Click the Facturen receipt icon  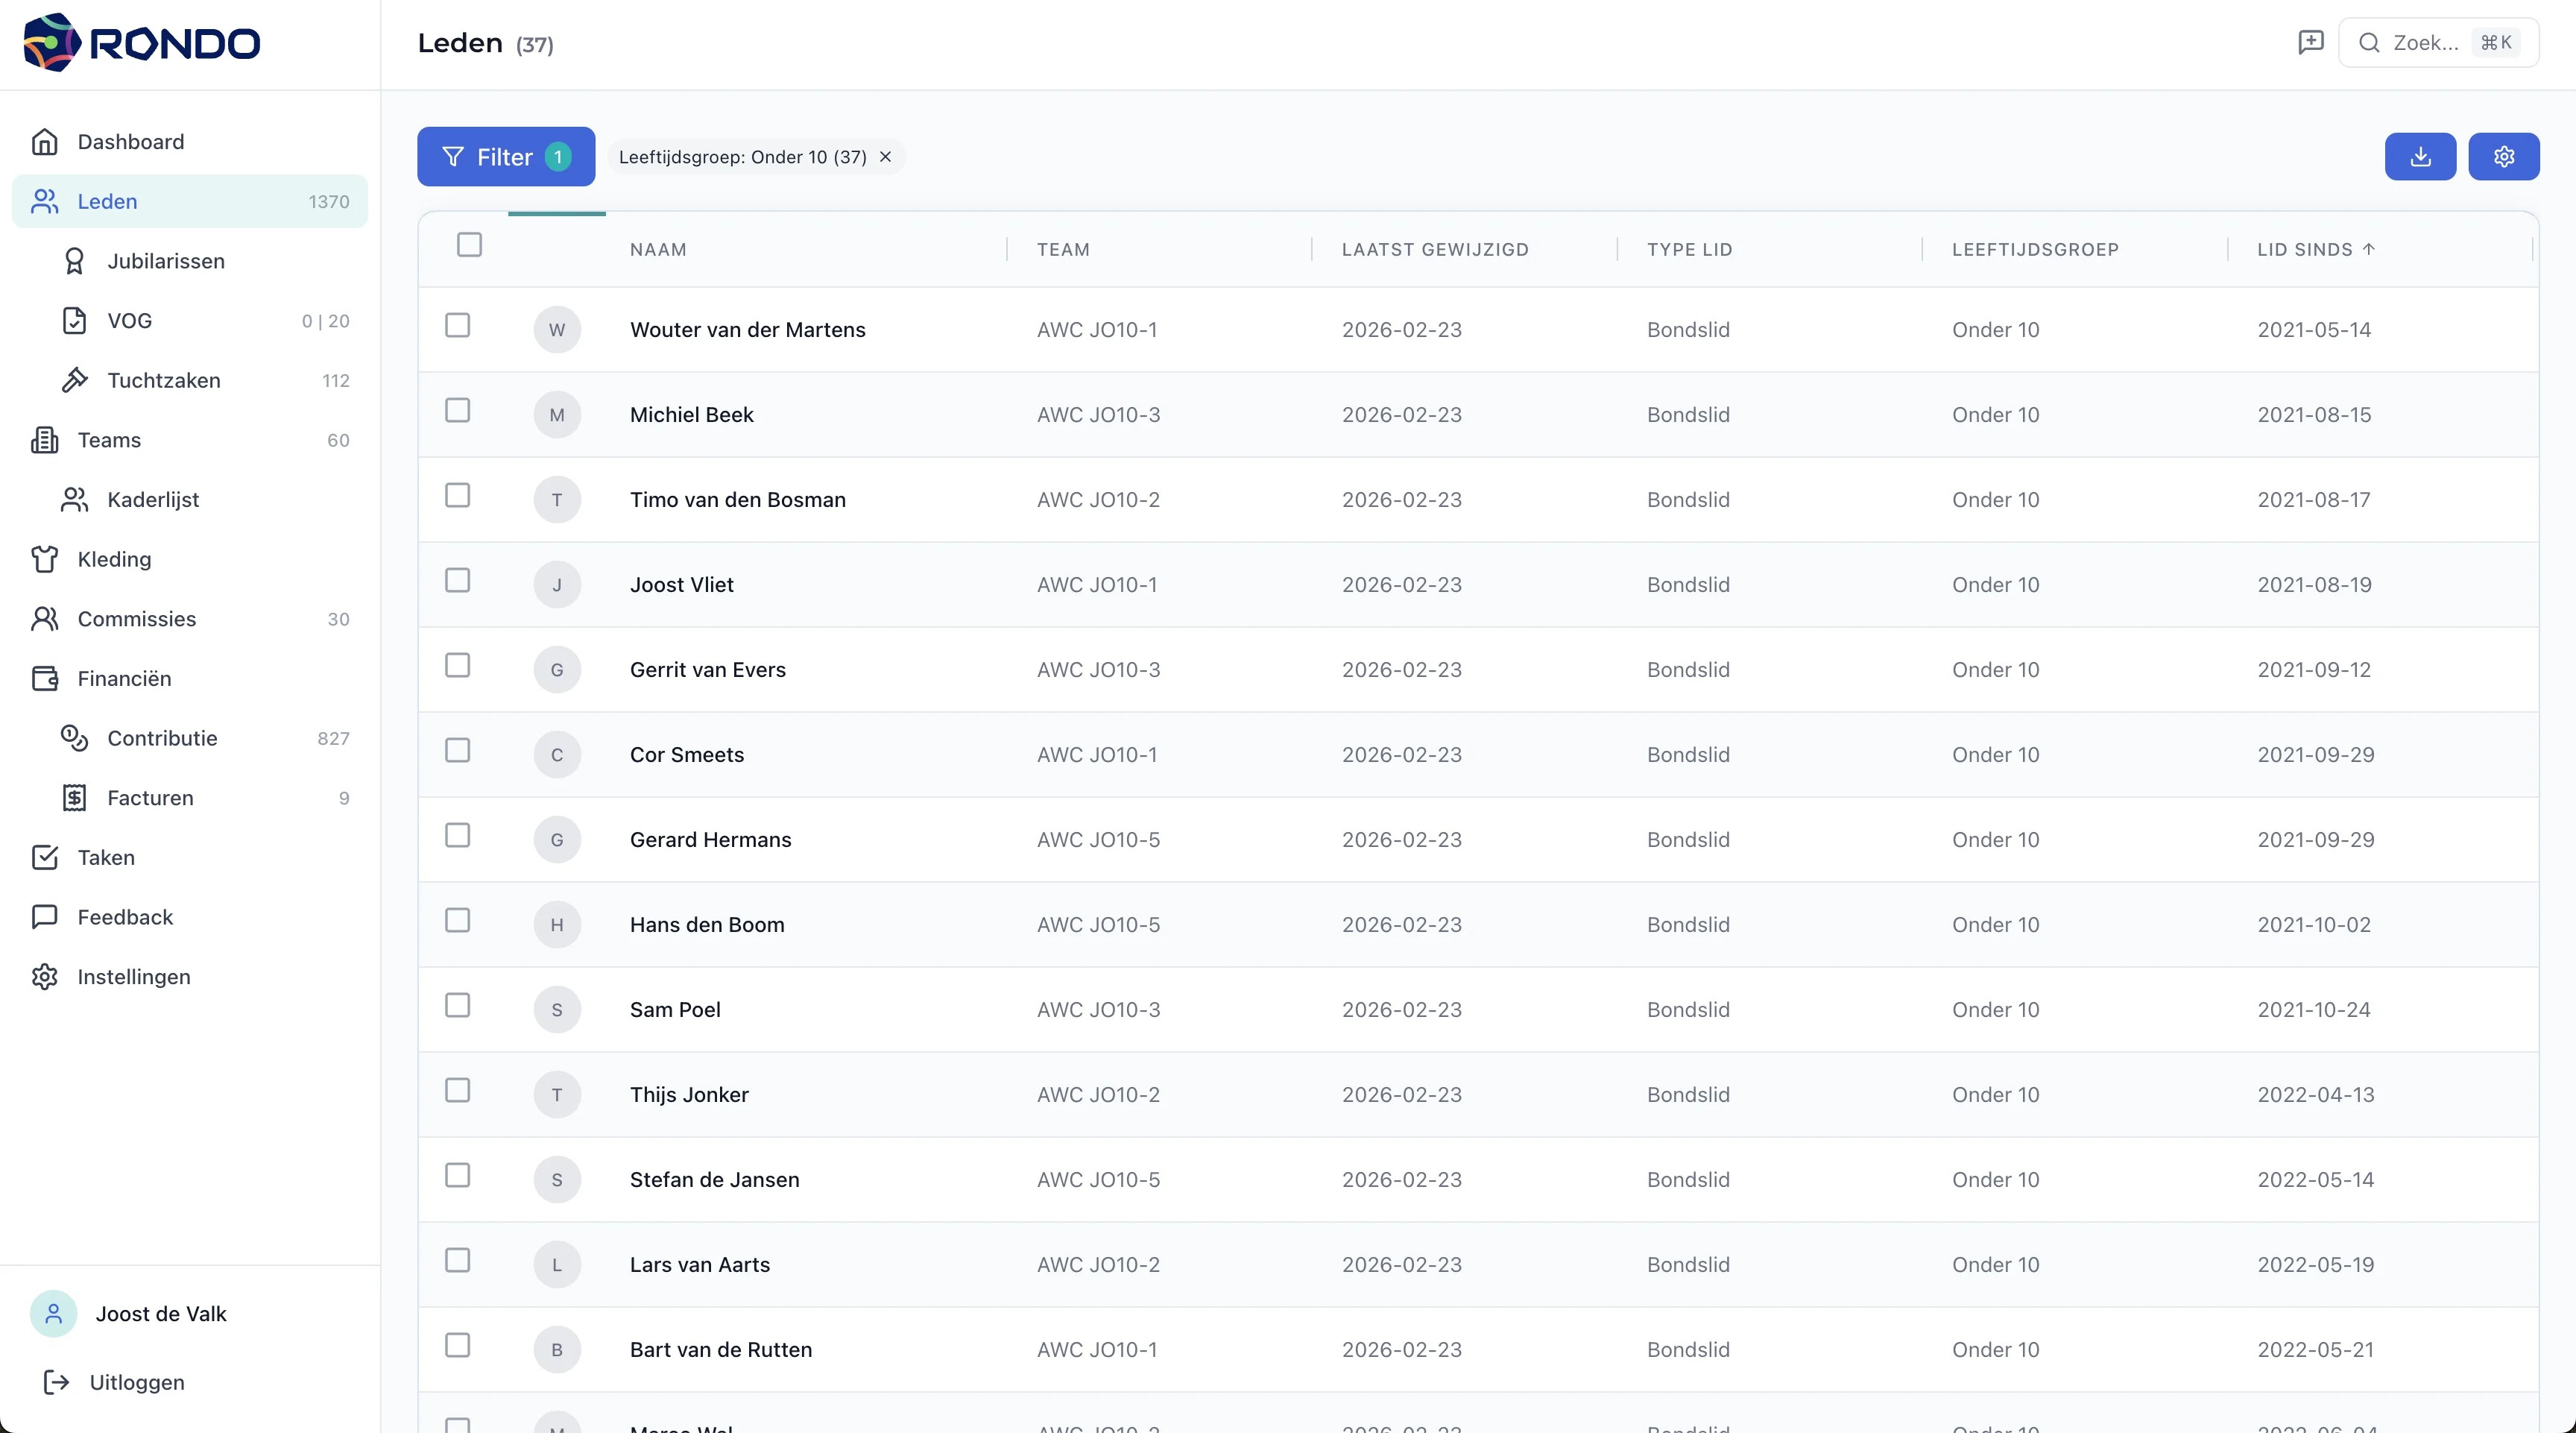(x=74, y=798)
